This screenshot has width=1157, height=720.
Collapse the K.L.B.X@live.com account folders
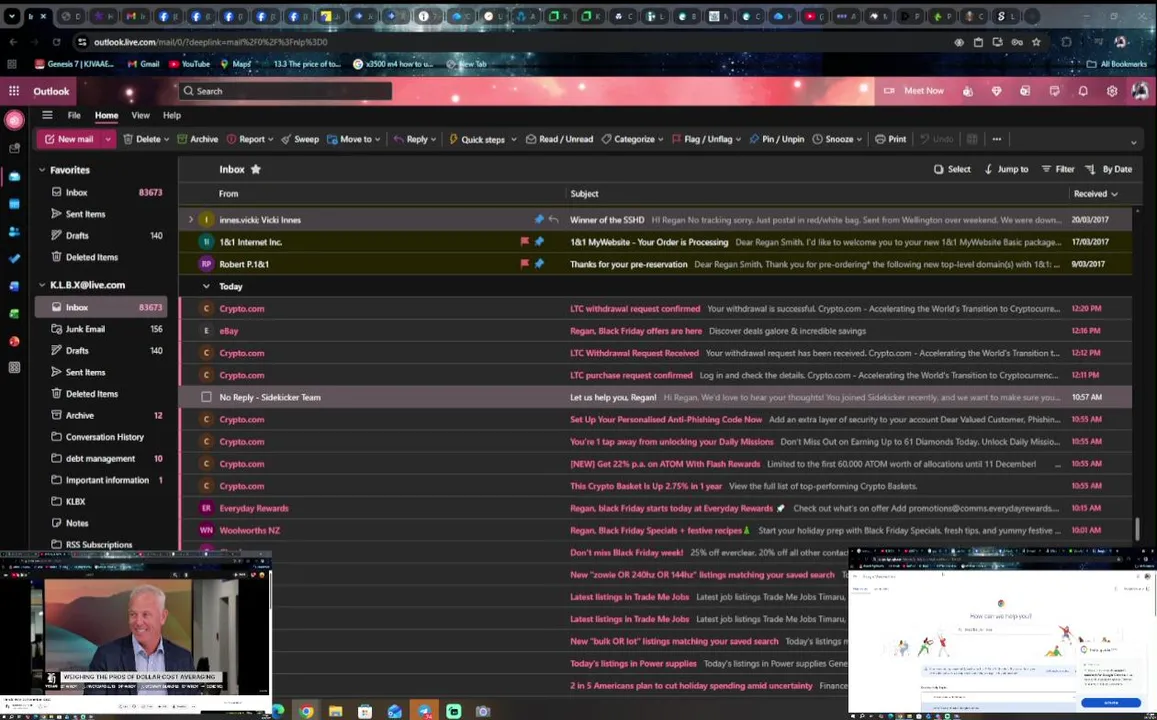[x=42, y=285]
